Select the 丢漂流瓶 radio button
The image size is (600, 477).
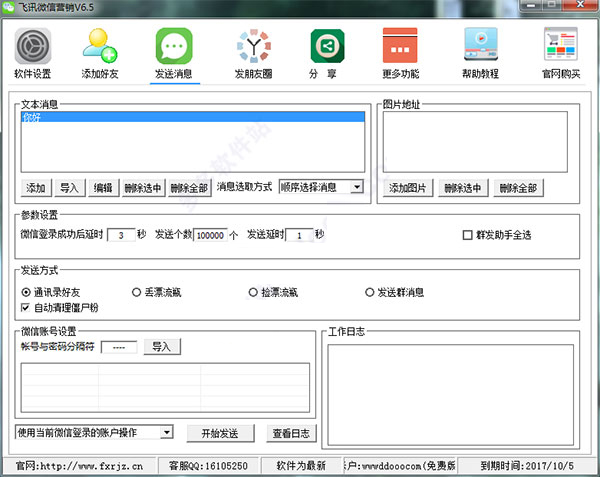[x=136, y=292]
